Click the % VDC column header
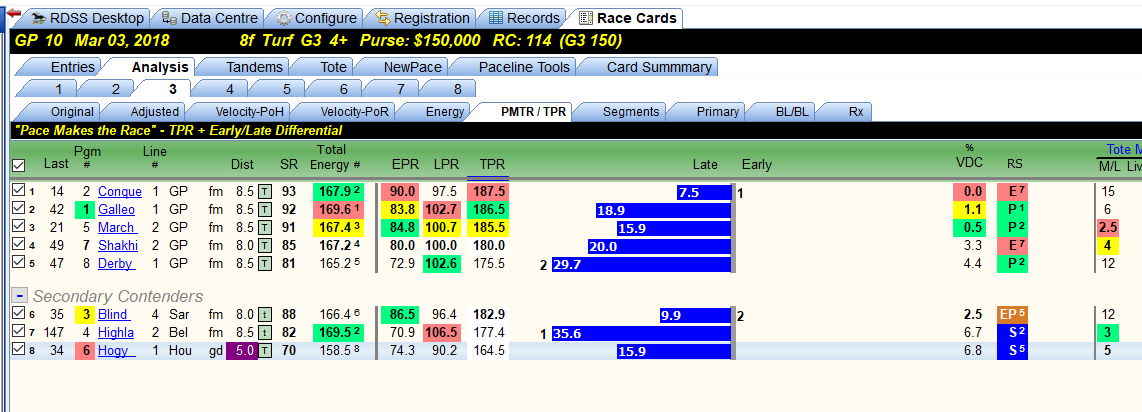1142x412 pixels. pos(969,157)
